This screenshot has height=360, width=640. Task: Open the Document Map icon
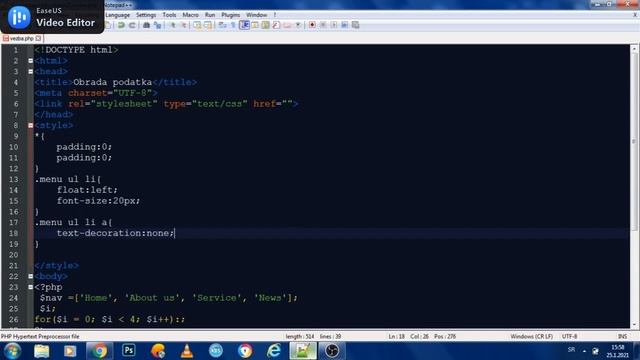click(265, 25)
